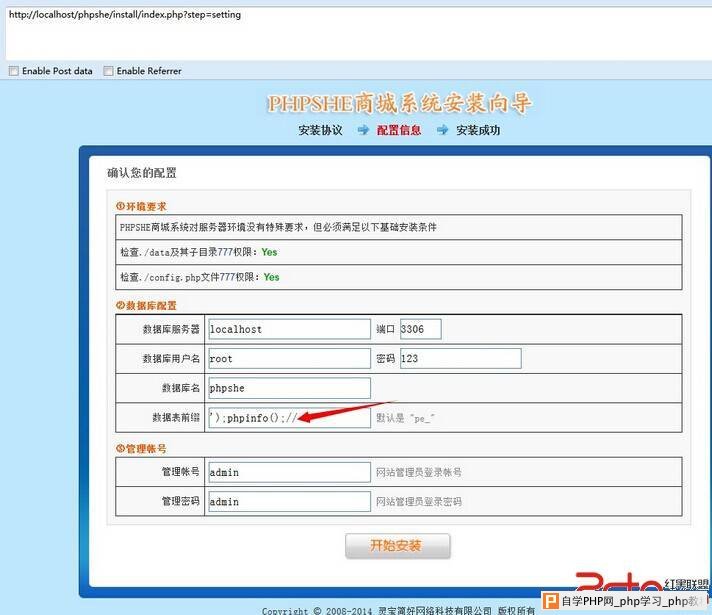Click the 默认是 "pe_" hint text
712x615 pixels.
point(405,418)
